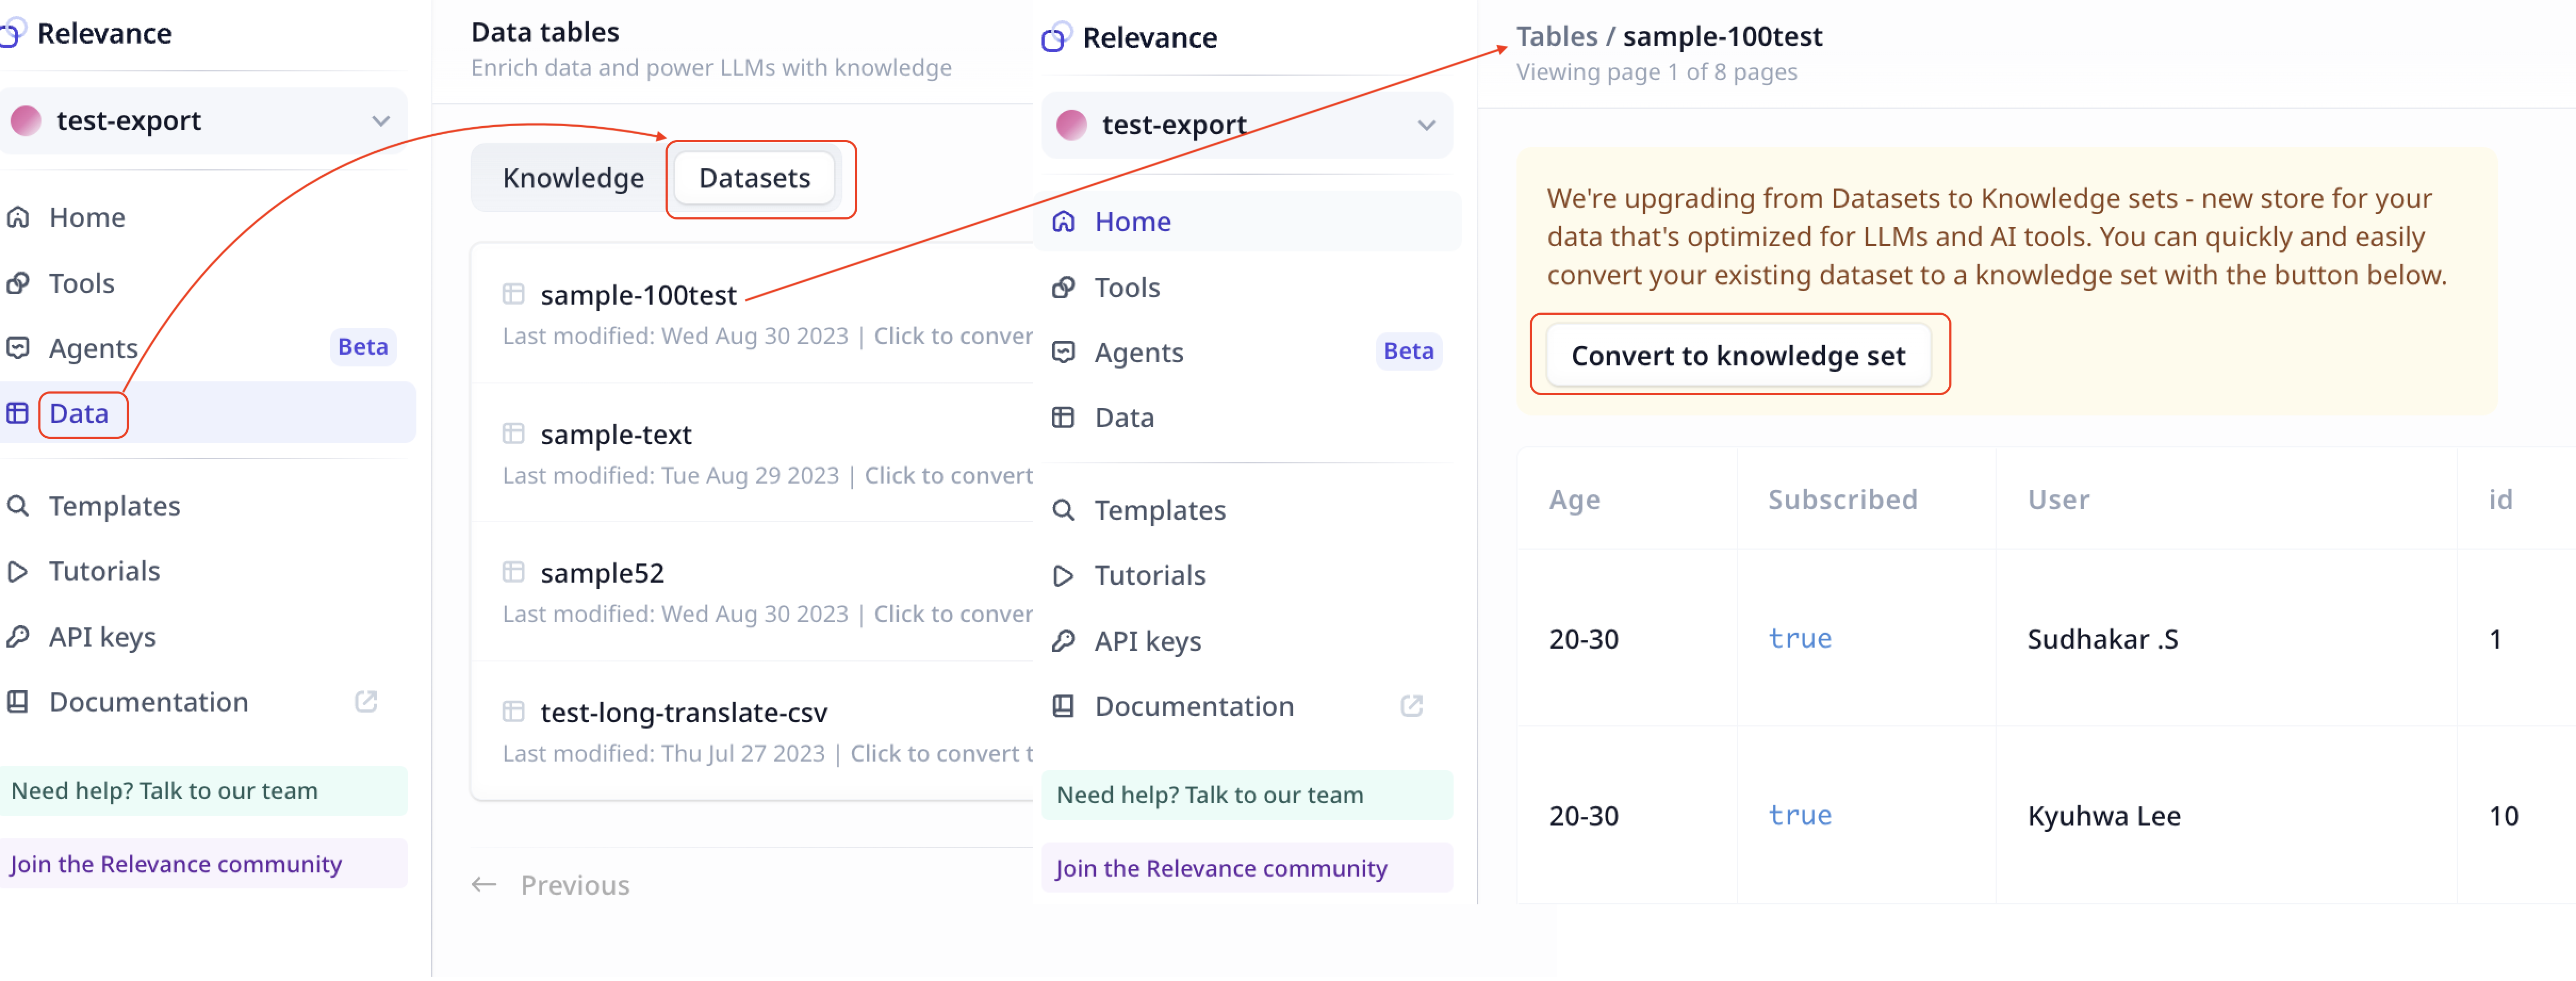
Task: Click the Relevance title in left panel
Action: [104, 33]
